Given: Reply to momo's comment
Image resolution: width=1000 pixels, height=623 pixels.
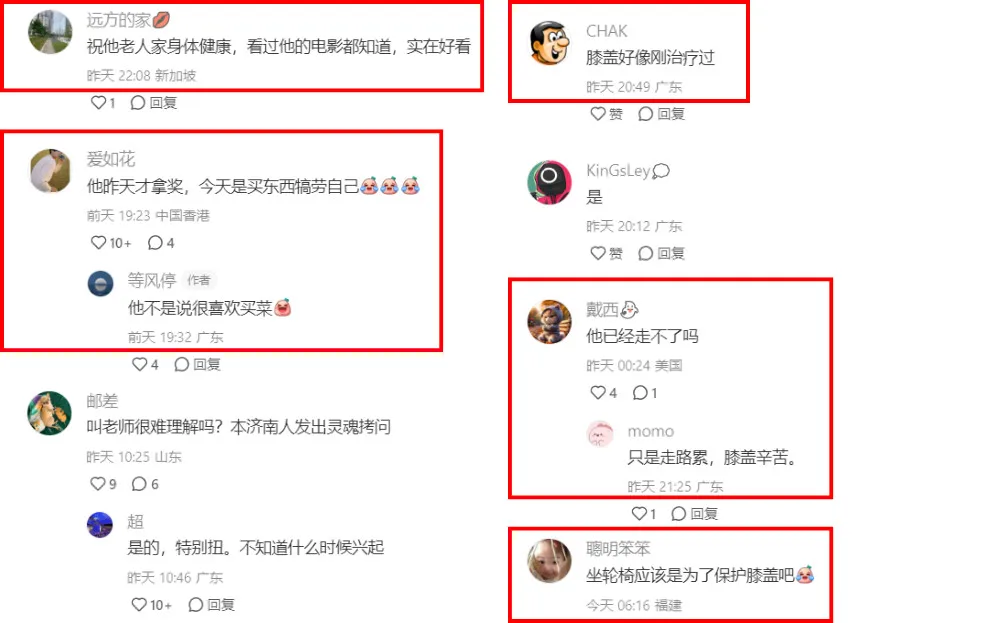Looking at the screenshot, I should (695, 513).
